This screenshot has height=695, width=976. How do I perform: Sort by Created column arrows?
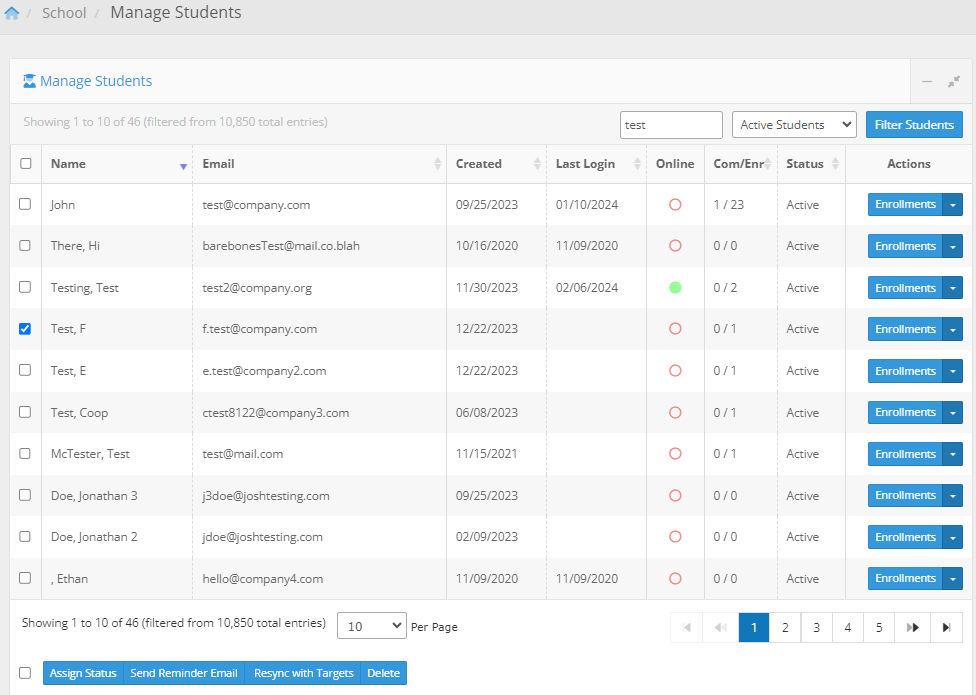point(537,164)
